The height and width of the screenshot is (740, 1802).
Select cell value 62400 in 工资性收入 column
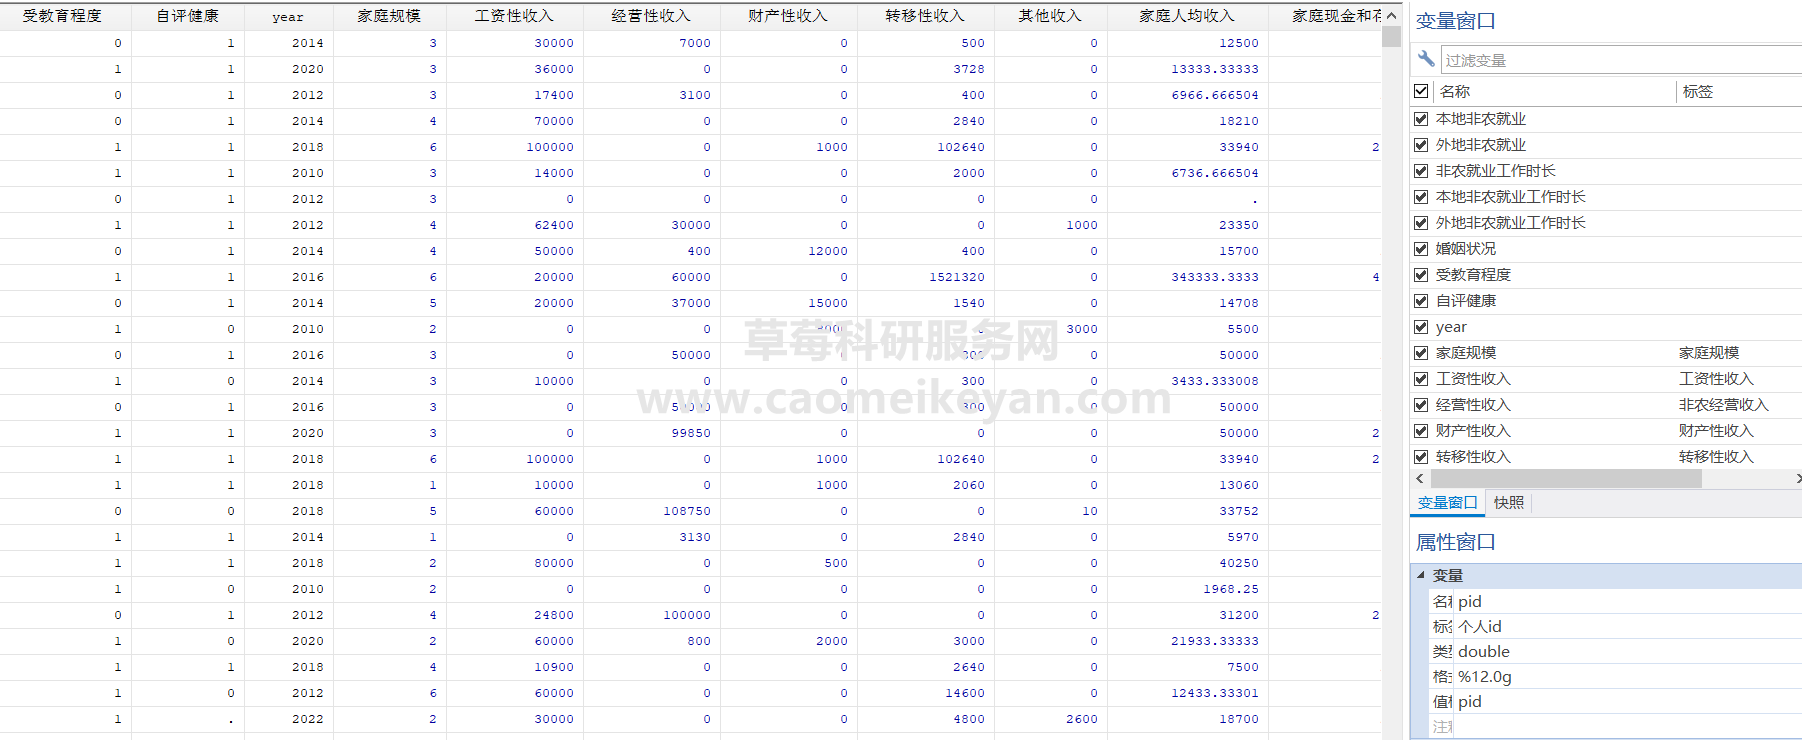tap(554, 225)
